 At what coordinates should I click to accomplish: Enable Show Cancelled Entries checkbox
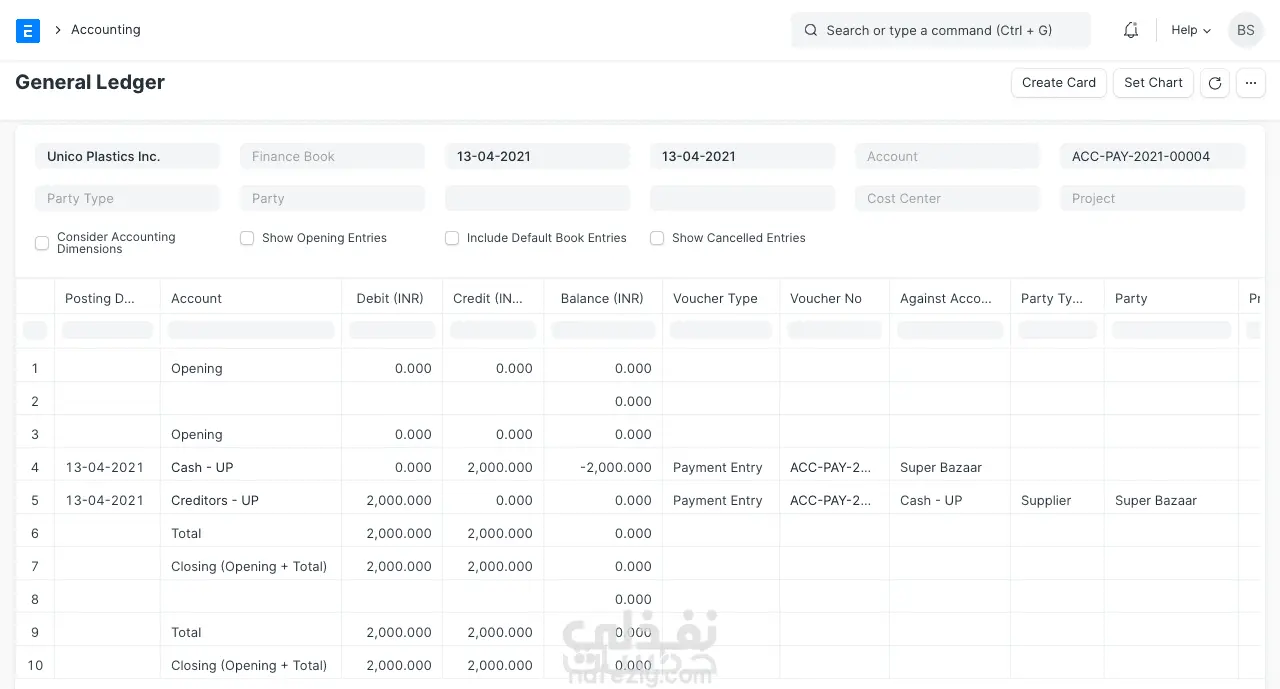click(x=657, y=238)
